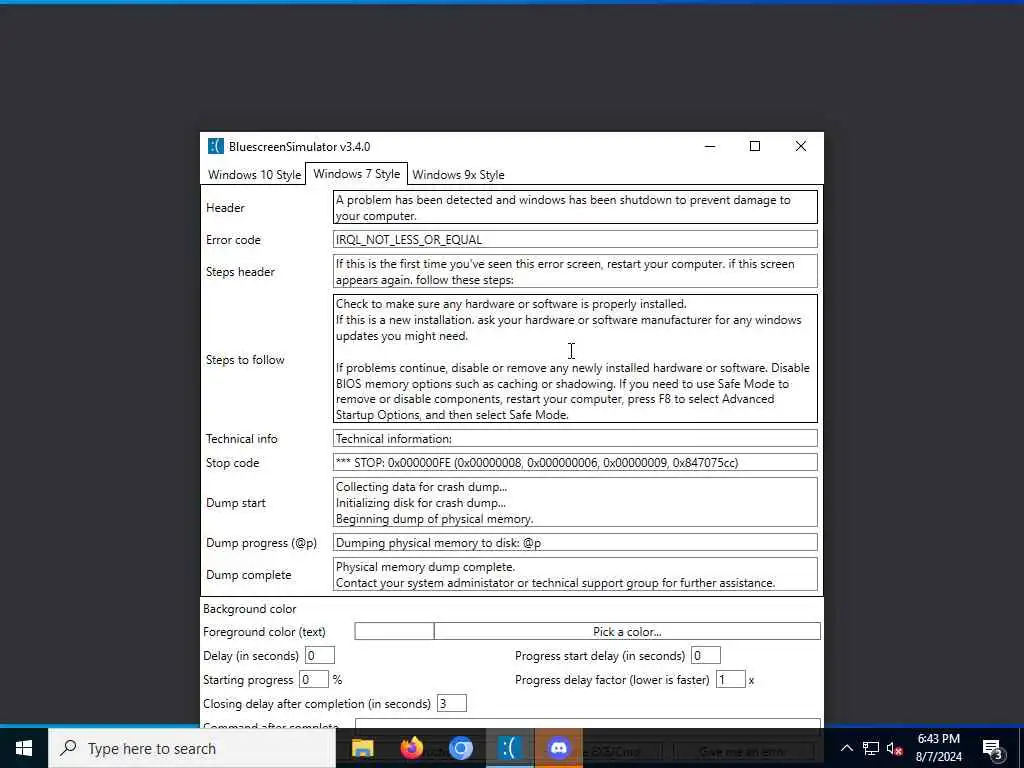
Task: Set the Delay (in seconds) field
Action: (x=319, y=656)
